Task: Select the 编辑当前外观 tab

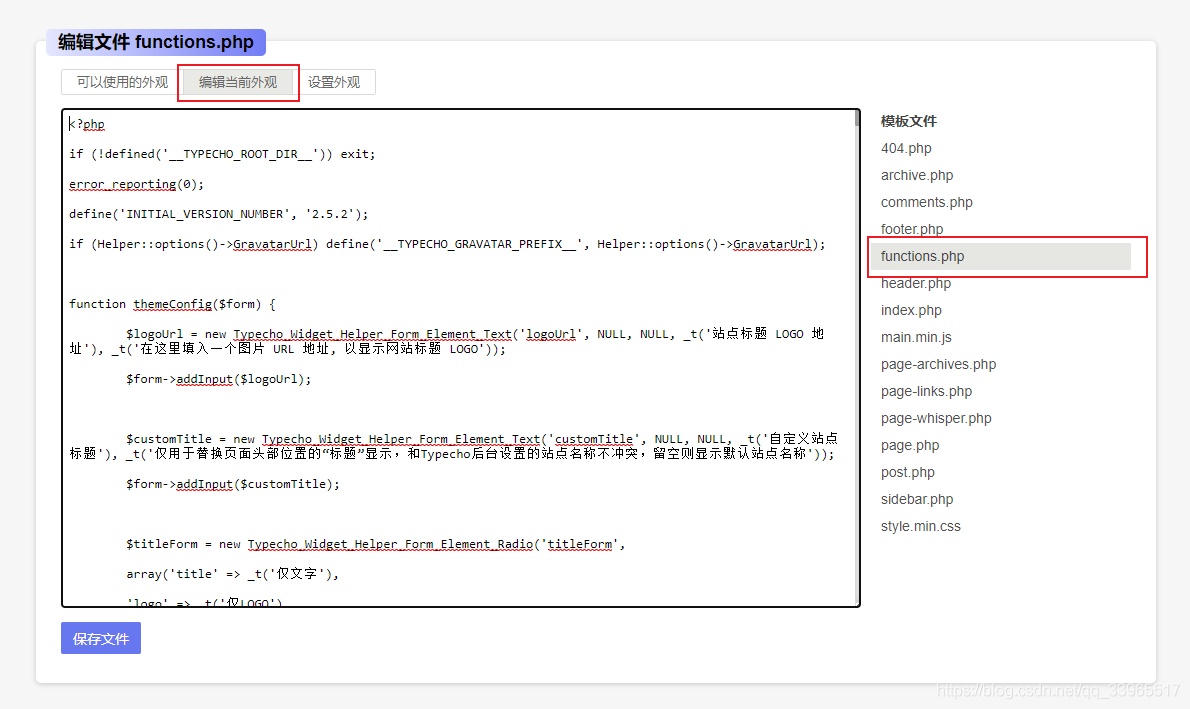Action: 238,82
